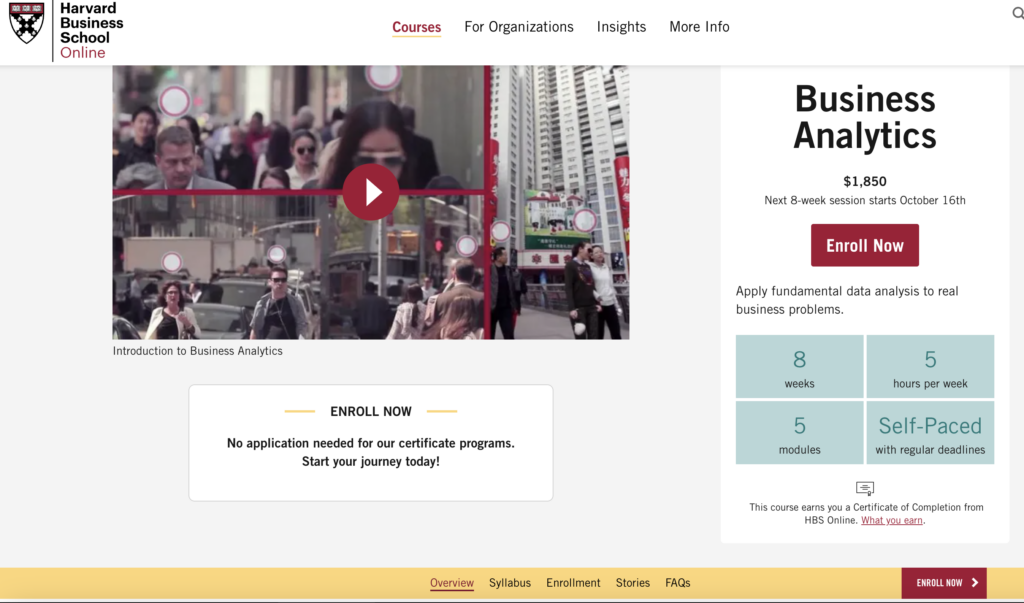Stay on the Overview tab
Screen dimensions: 1024x603
tap(451, 582)
